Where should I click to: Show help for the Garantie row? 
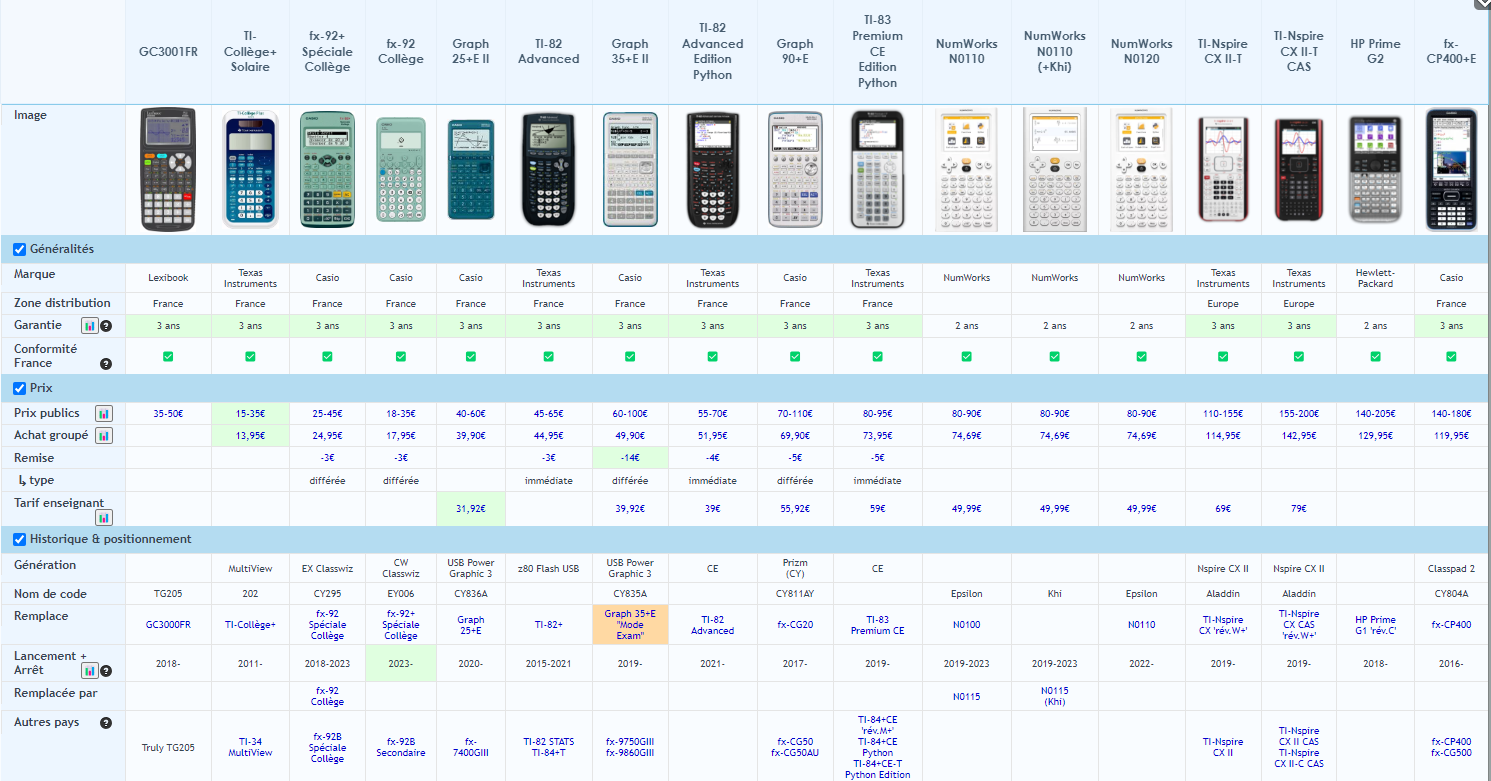coord(106,326)
